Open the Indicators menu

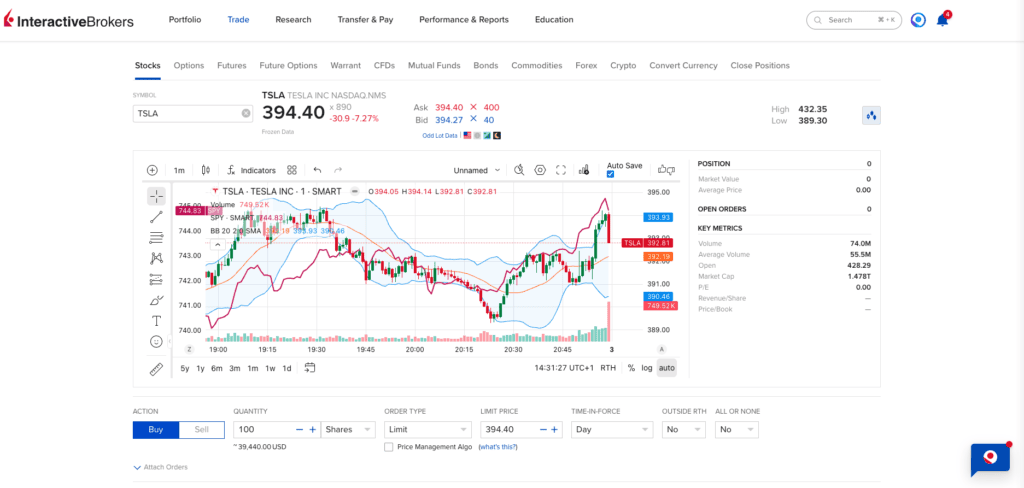251,170
